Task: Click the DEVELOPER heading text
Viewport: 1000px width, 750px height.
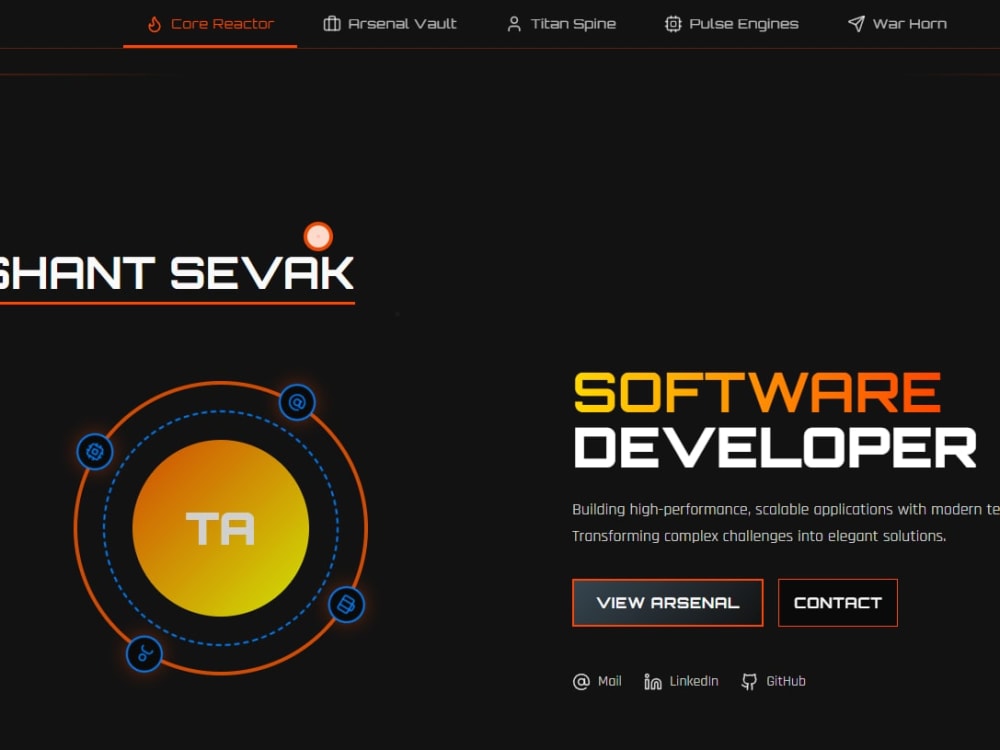Action: [775, 448]
